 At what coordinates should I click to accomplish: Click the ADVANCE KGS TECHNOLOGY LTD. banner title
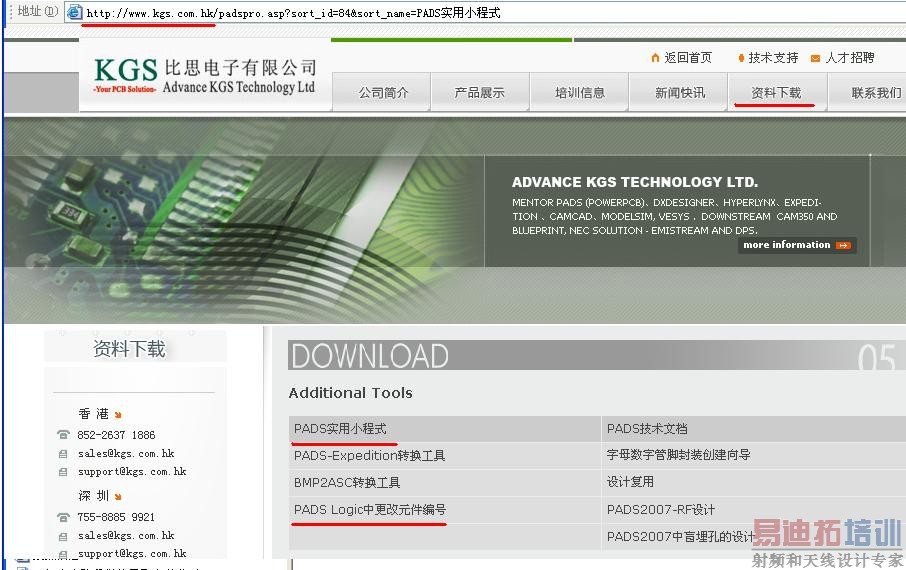coord(634,182)
